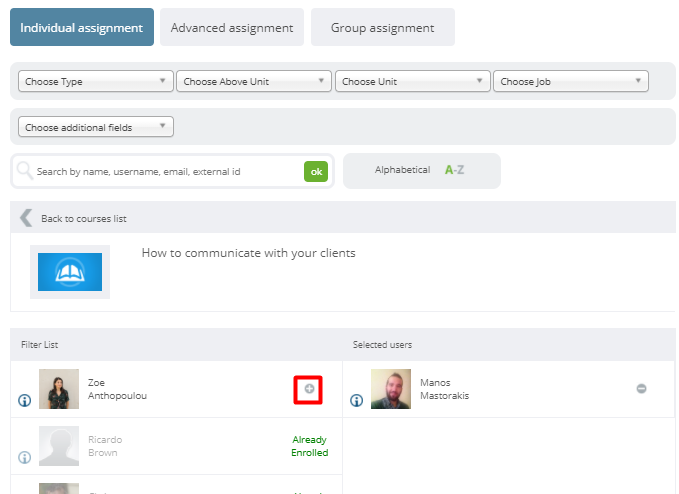679x494 pixels.
Task: Click the back chevron arrow icon
Action: 26,218
